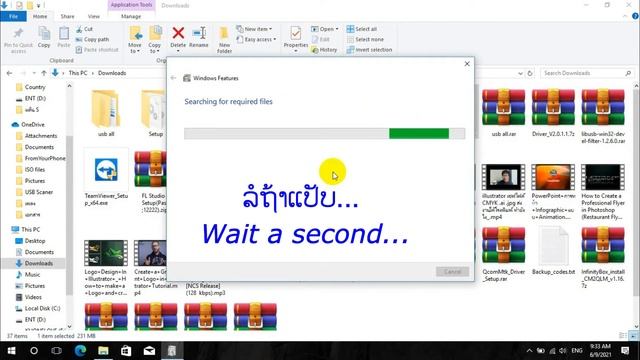The width and height of the screenshot is (640, 360).
Task: Switch to the View ribbon tab
Action: [93, 16]
